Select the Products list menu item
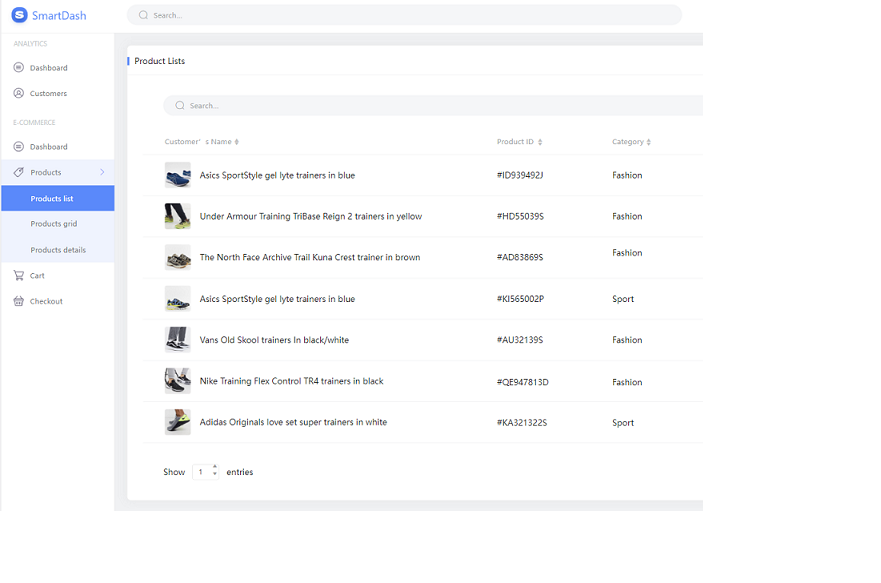The height and width of the screenshot is (583, 881). click(x=52, y=199)
